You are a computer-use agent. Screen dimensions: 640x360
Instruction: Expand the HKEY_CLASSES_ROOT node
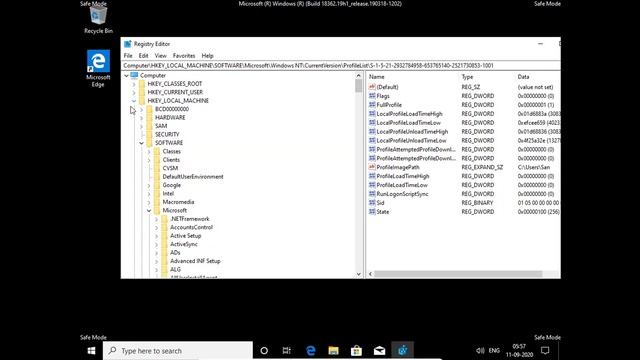click(x=134, y=84)
